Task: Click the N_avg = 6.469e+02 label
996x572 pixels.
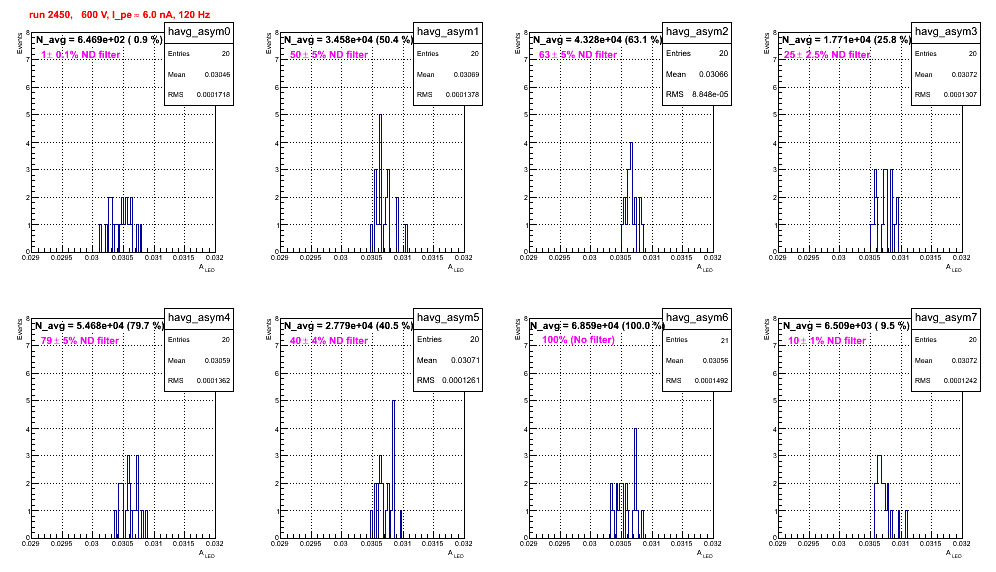Action: pos(99,40)
